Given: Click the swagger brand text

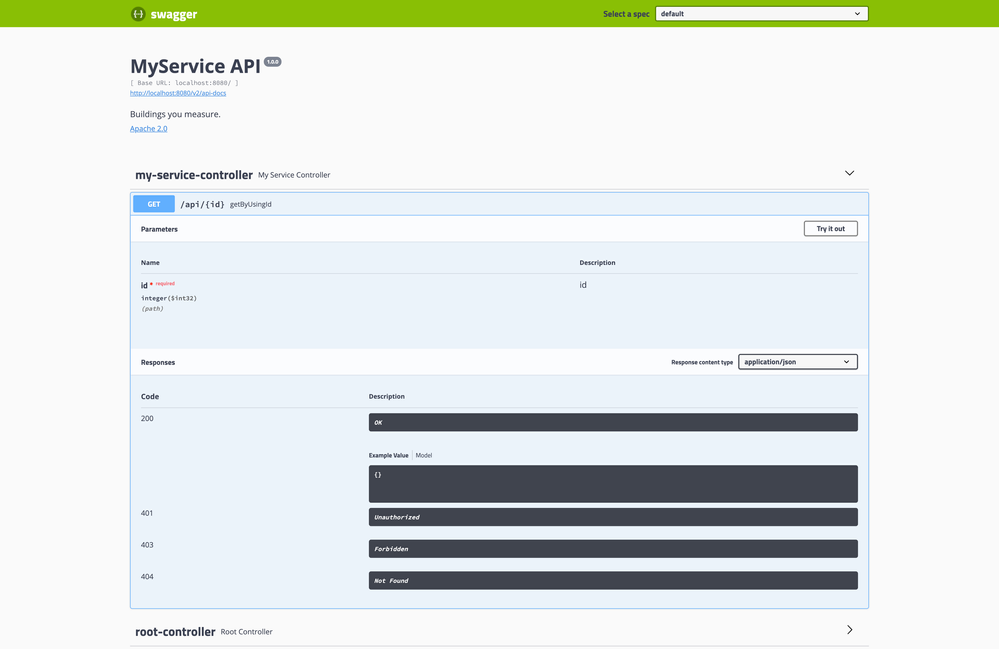Looking at the screenshot, I should pyautogui.click(x=174, y=15).
